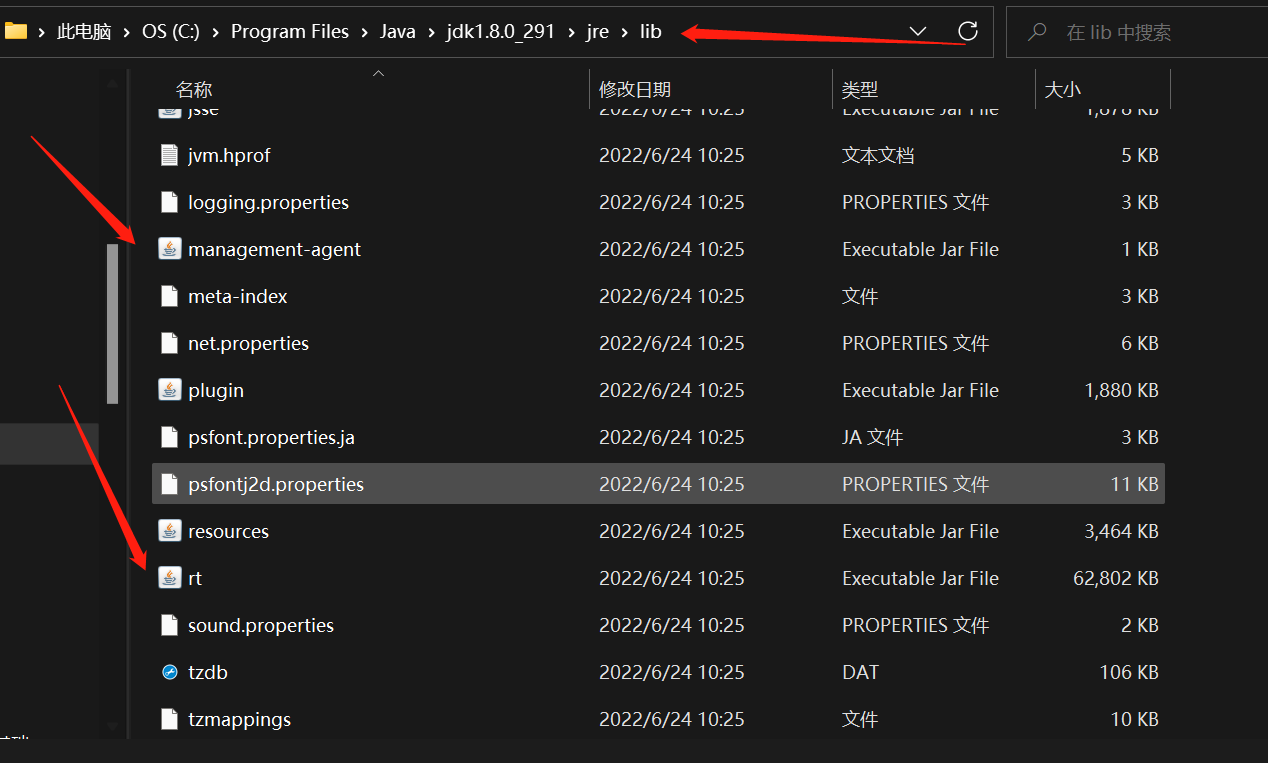Click the tzdb DAT file icon

[x=170, y=672]
